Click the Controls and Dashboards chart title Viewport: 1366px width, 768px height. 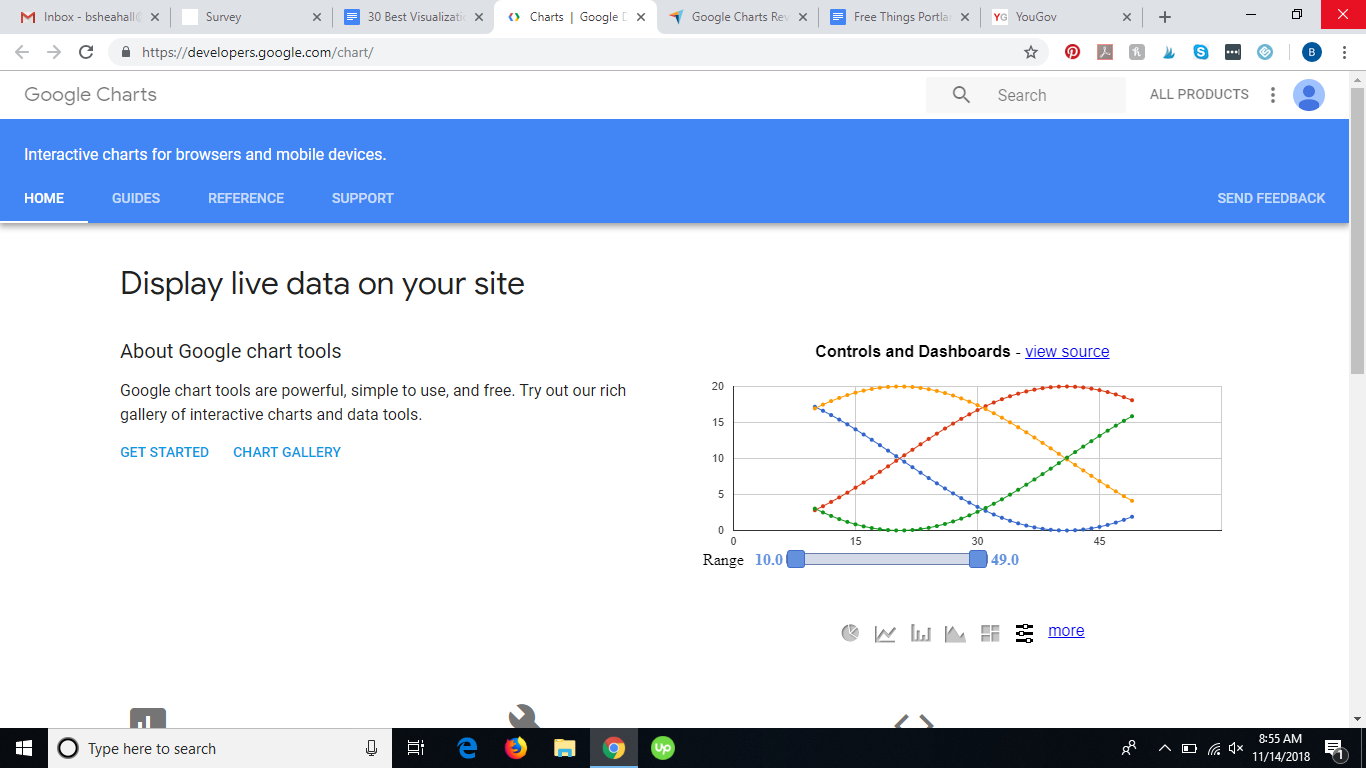tap(913, 351)
